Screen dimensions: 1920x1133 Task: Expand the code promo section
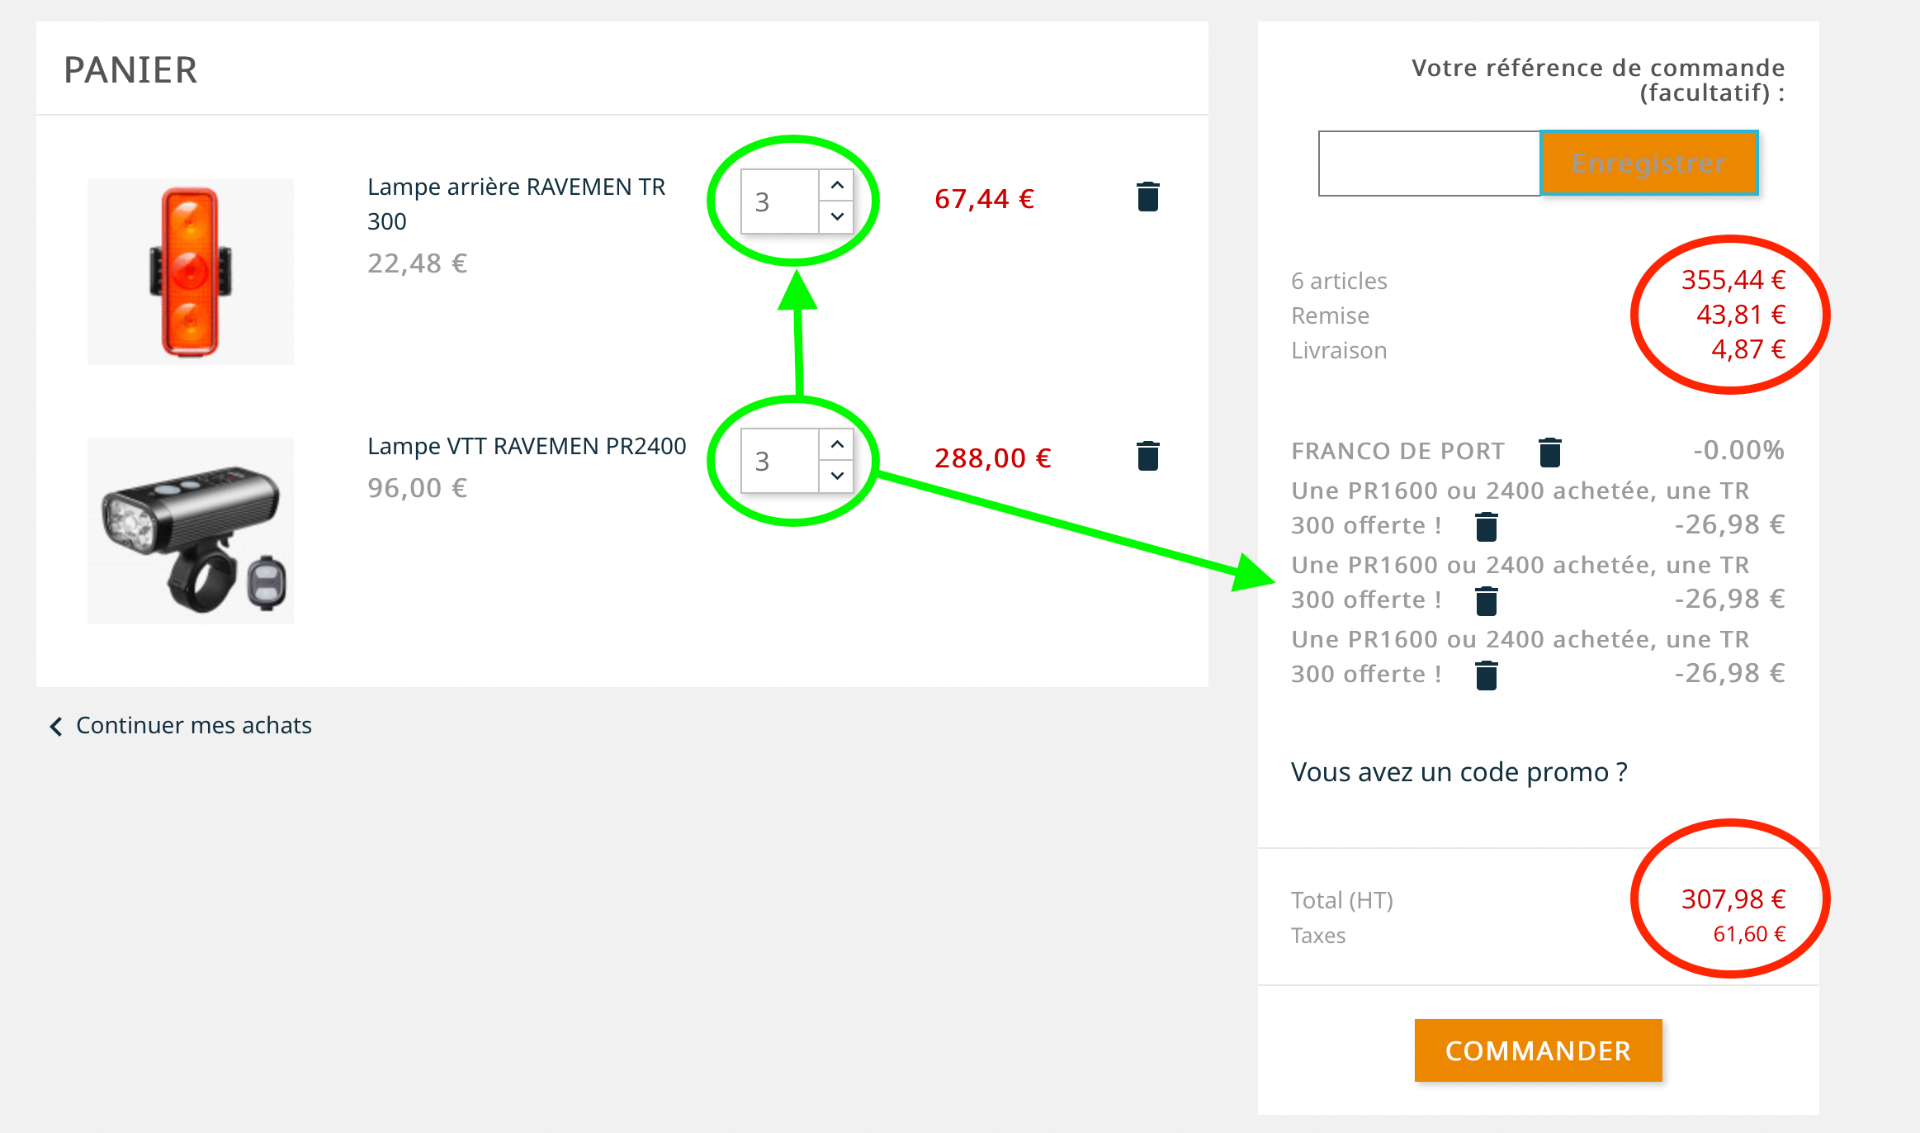tap(1459, 772)
